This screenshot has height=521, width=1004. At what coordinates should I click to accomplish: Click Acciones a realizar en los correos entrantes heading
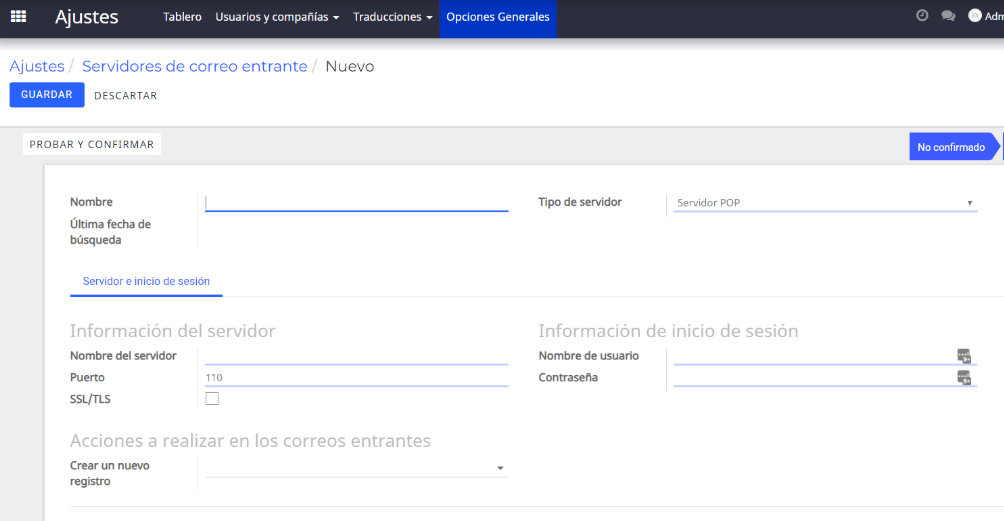[250, 441]
